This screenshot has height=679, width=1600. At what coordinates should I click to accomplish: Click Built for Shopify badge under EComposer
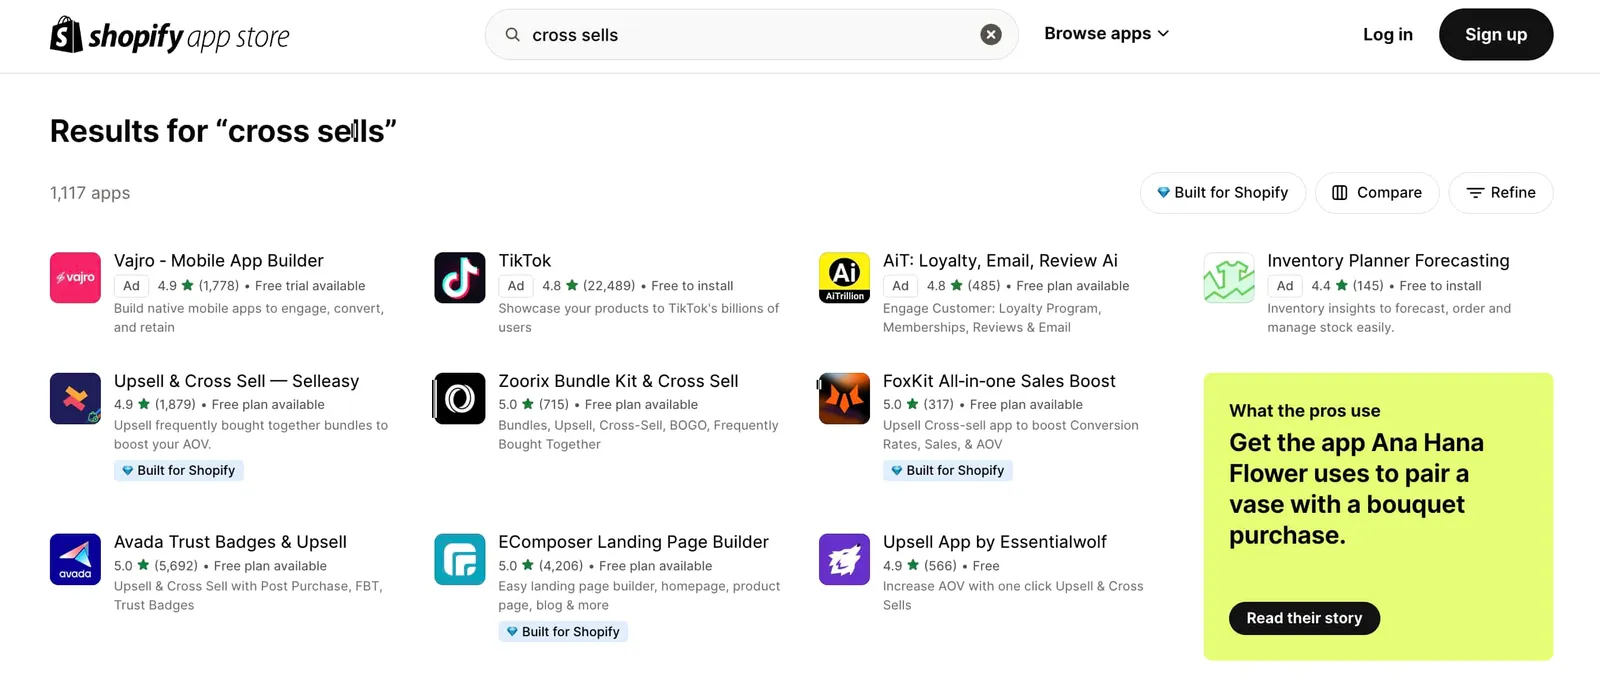563,631
